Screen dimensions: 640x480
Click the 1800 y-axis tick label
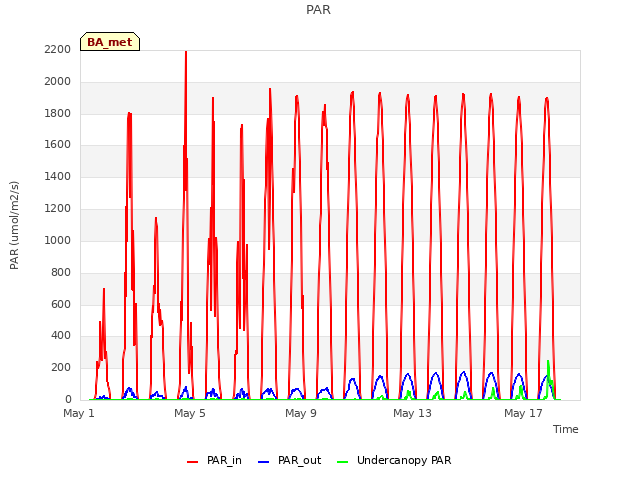tap(58, 113)
